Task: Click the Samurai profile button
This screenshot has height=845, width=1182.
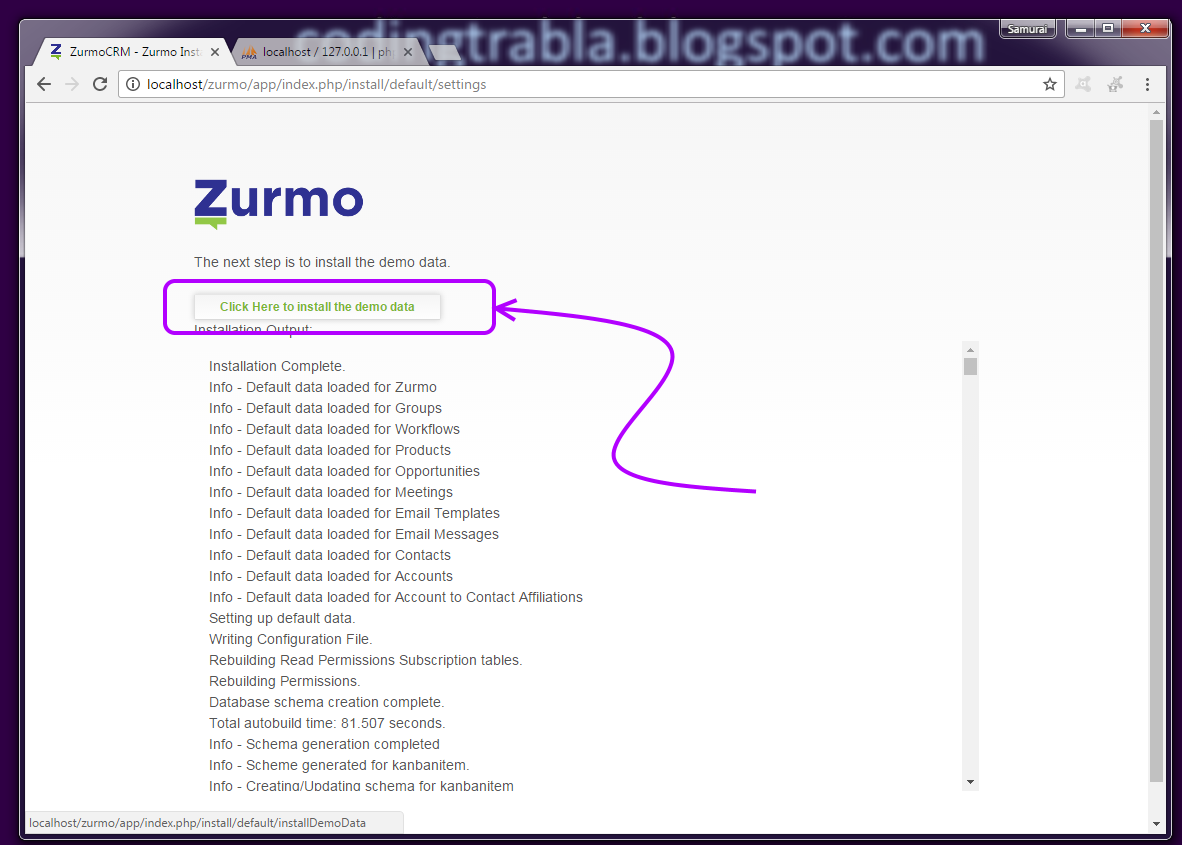Action: click(1027, 29)
